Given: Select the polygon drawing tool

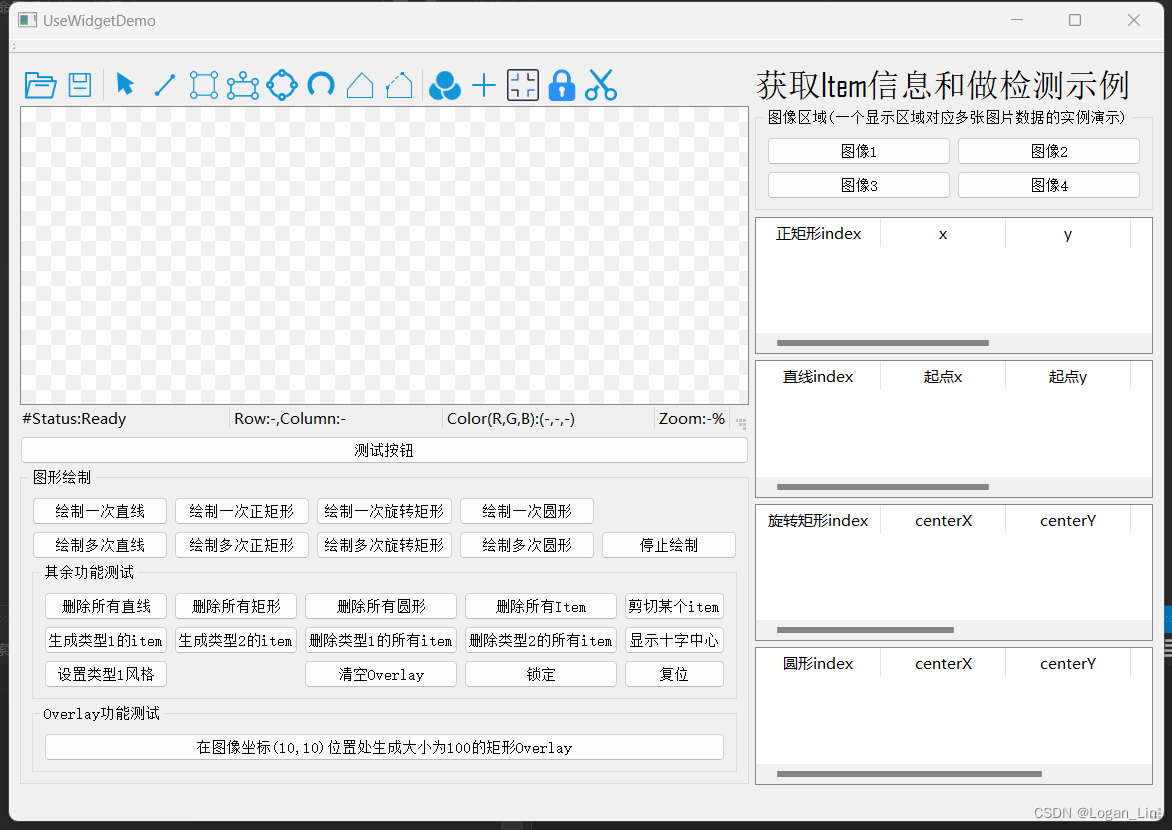Looking at the screenshot, I should tap(360, 85).
